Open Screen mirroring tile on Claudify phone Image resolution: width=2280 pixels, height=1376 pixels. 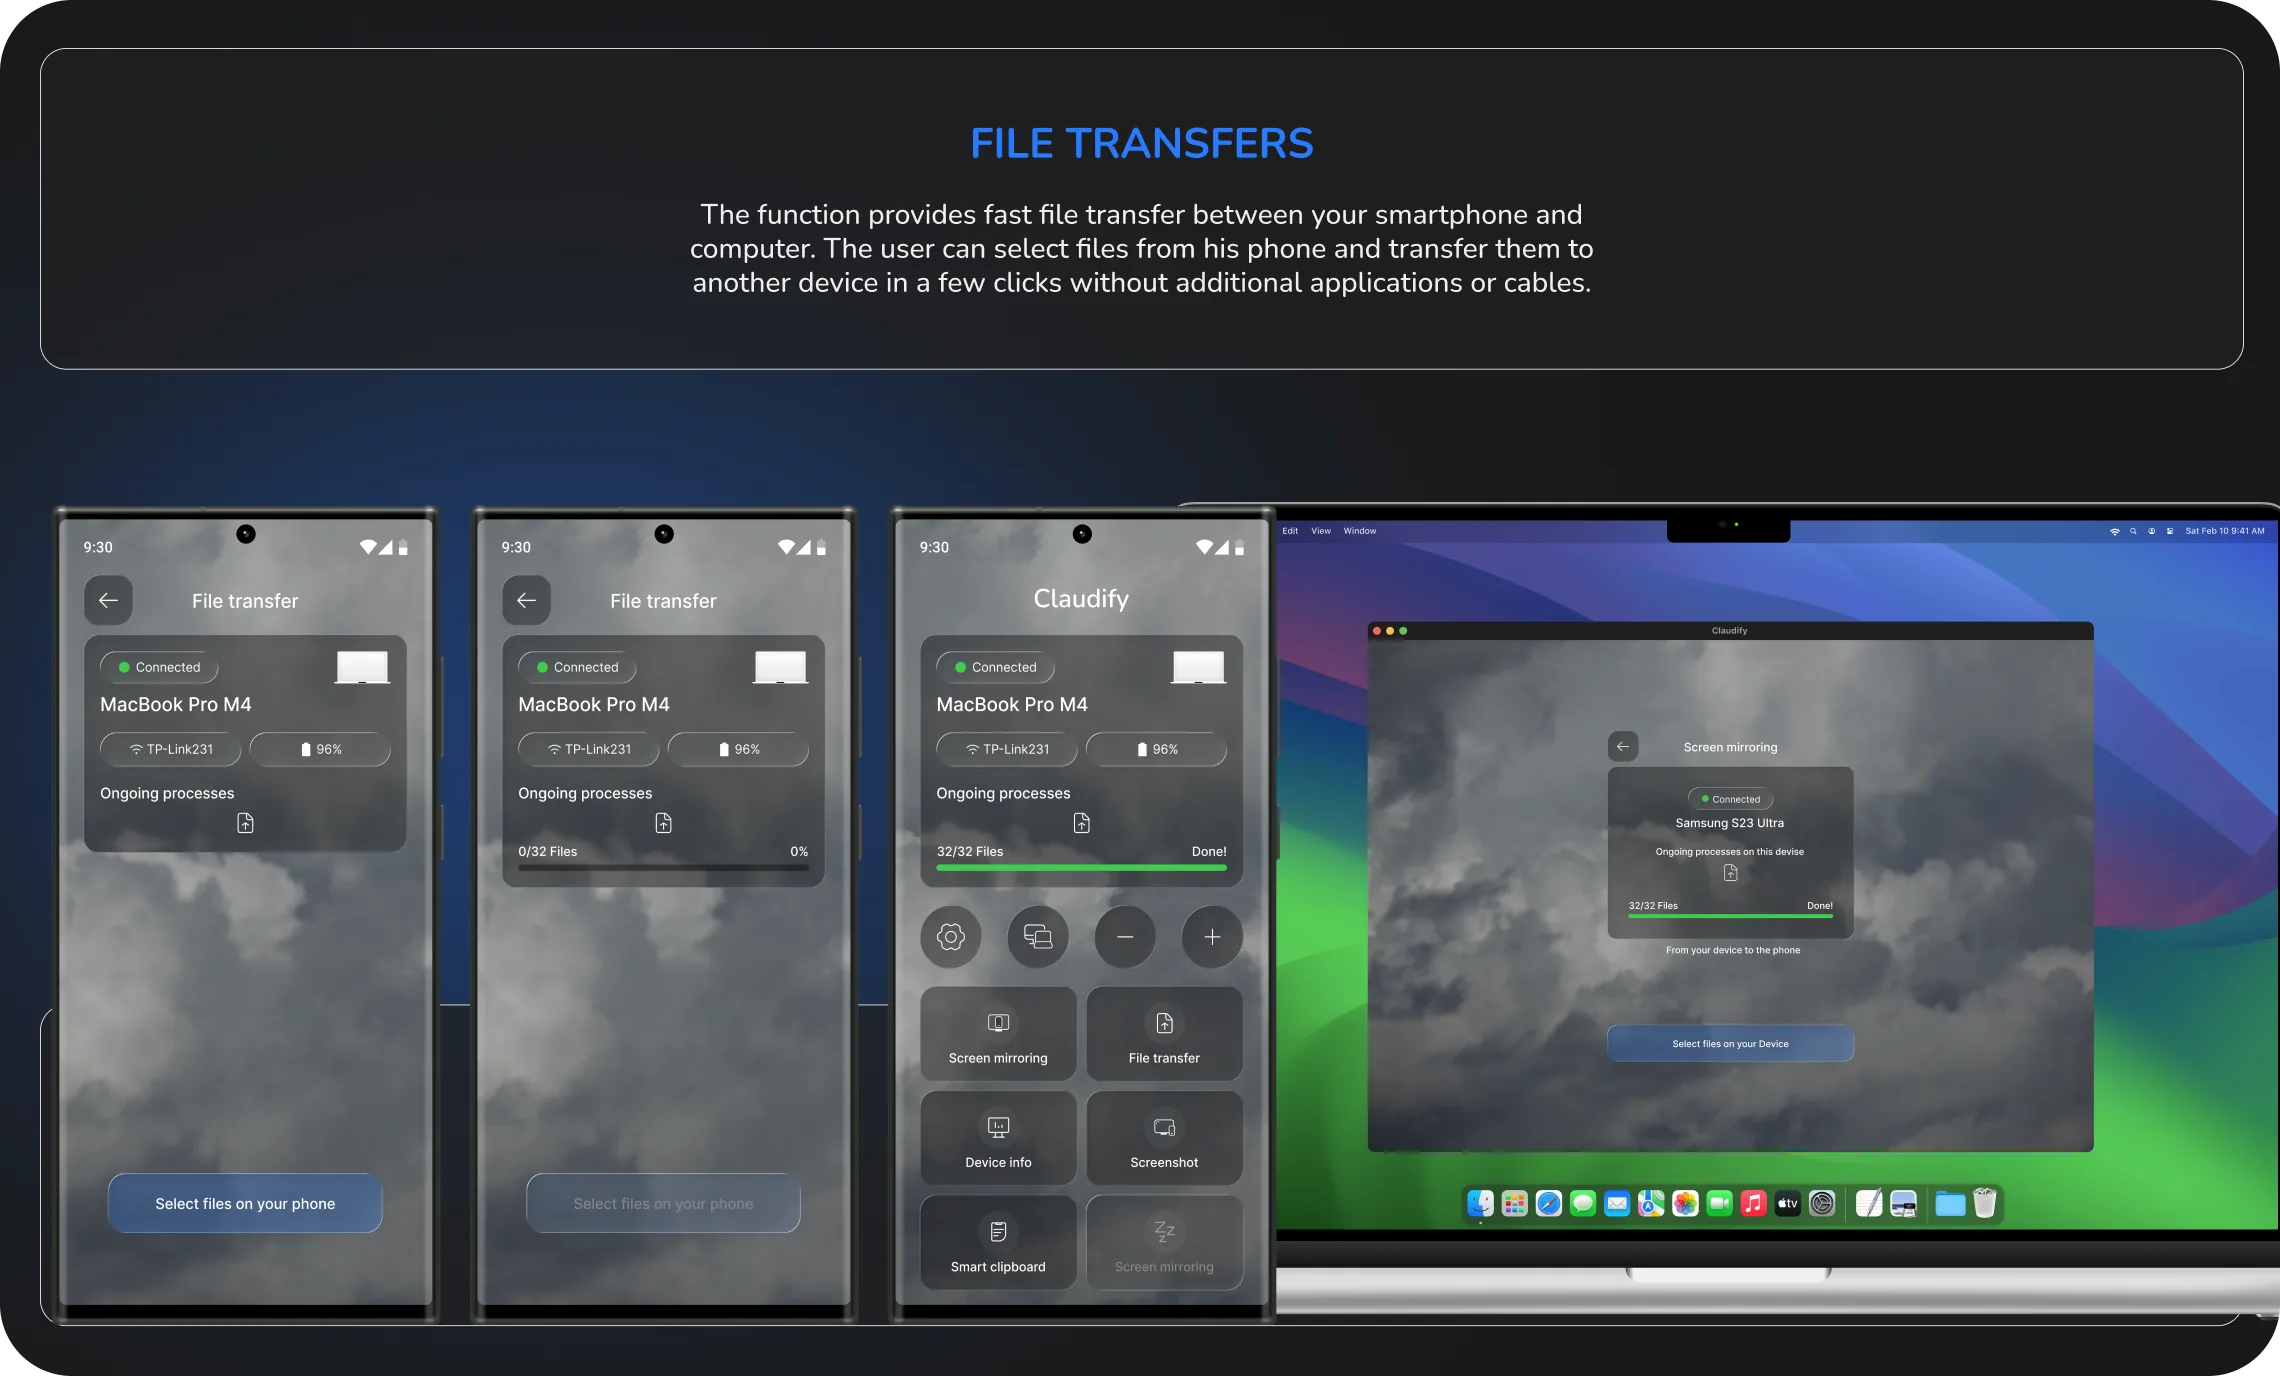tap(998, 1034)
